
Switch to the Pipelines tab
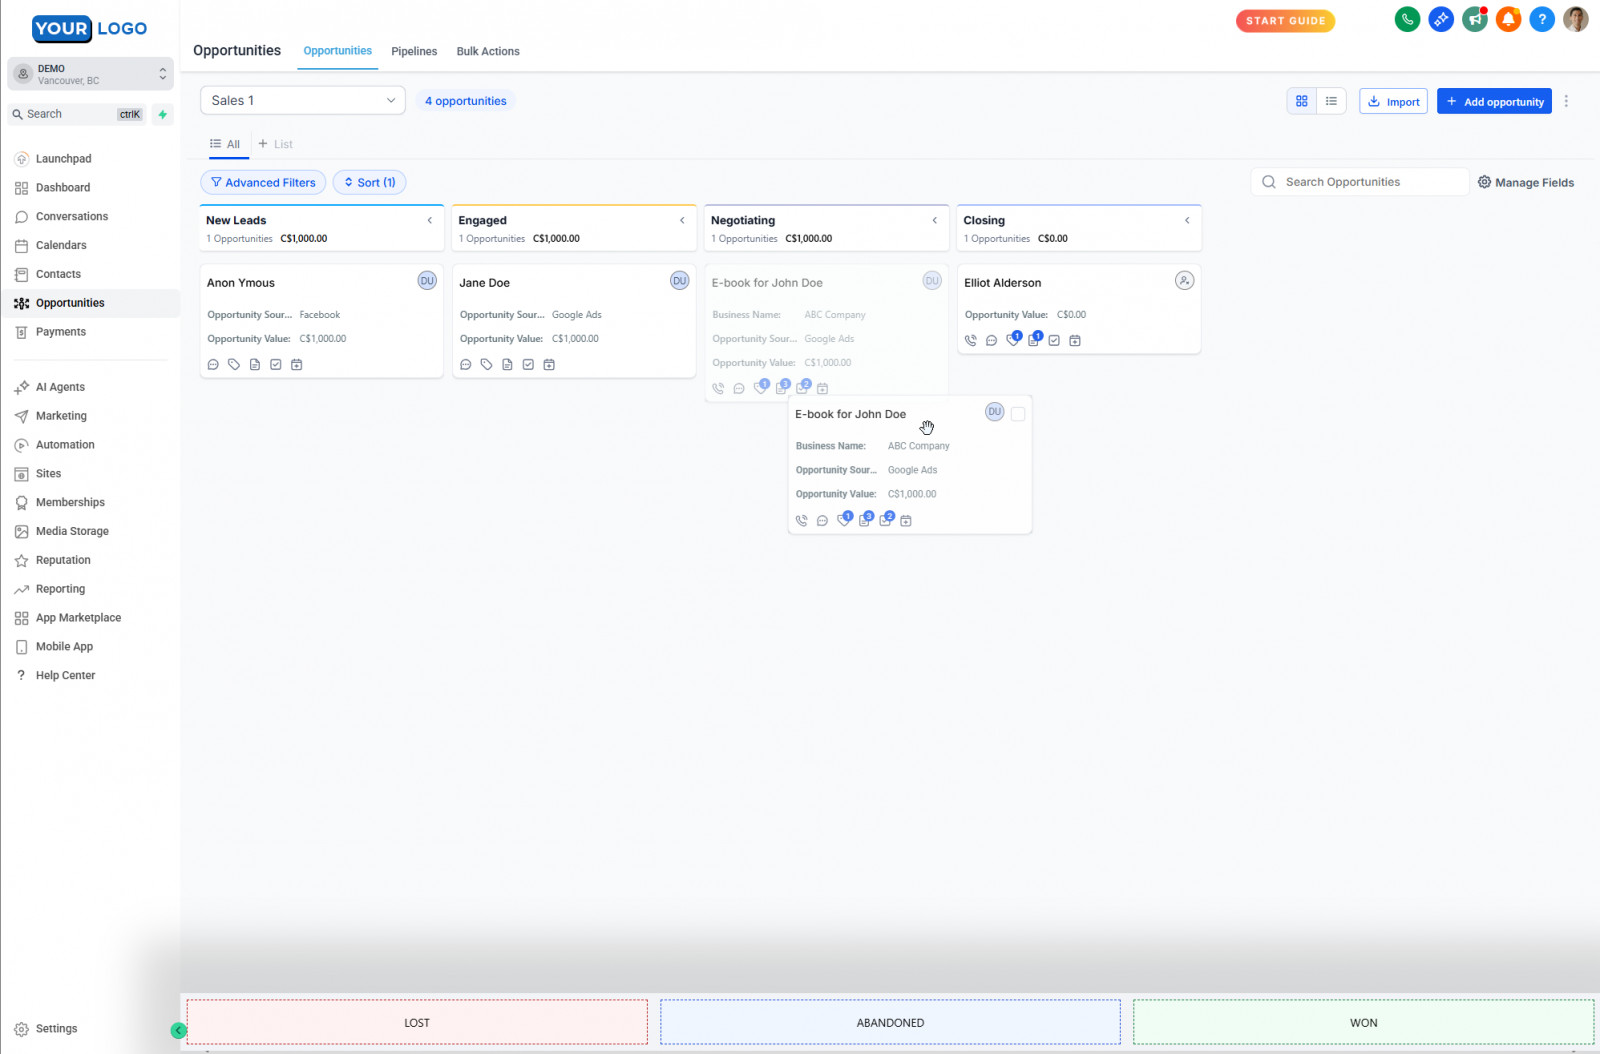tap(414, 51)
